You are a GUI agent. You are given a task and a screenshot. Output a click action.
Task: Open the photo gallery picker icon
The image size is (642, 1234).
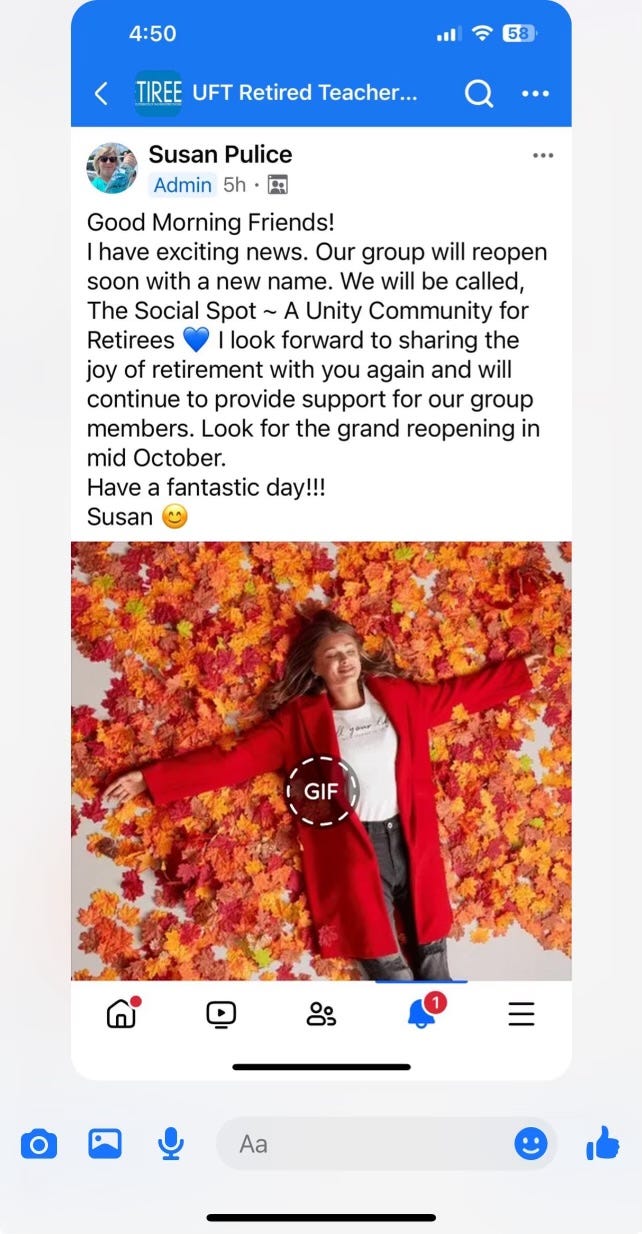(105, 1143)
